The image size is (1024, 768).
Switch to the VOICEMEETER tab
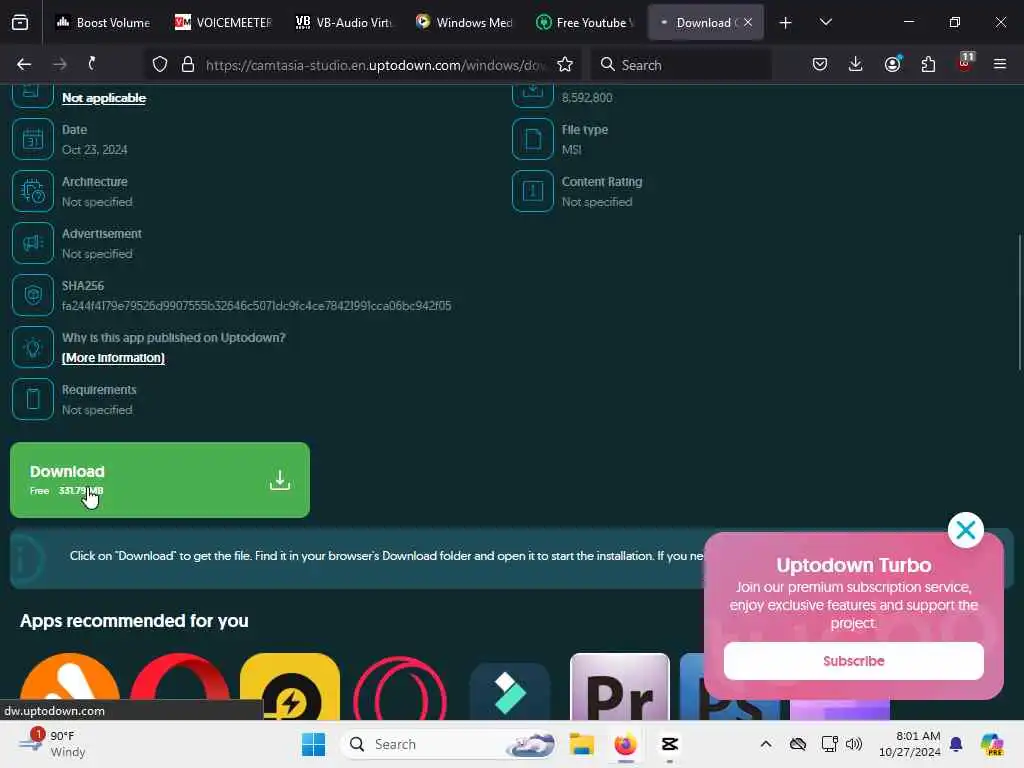point(223,22)
